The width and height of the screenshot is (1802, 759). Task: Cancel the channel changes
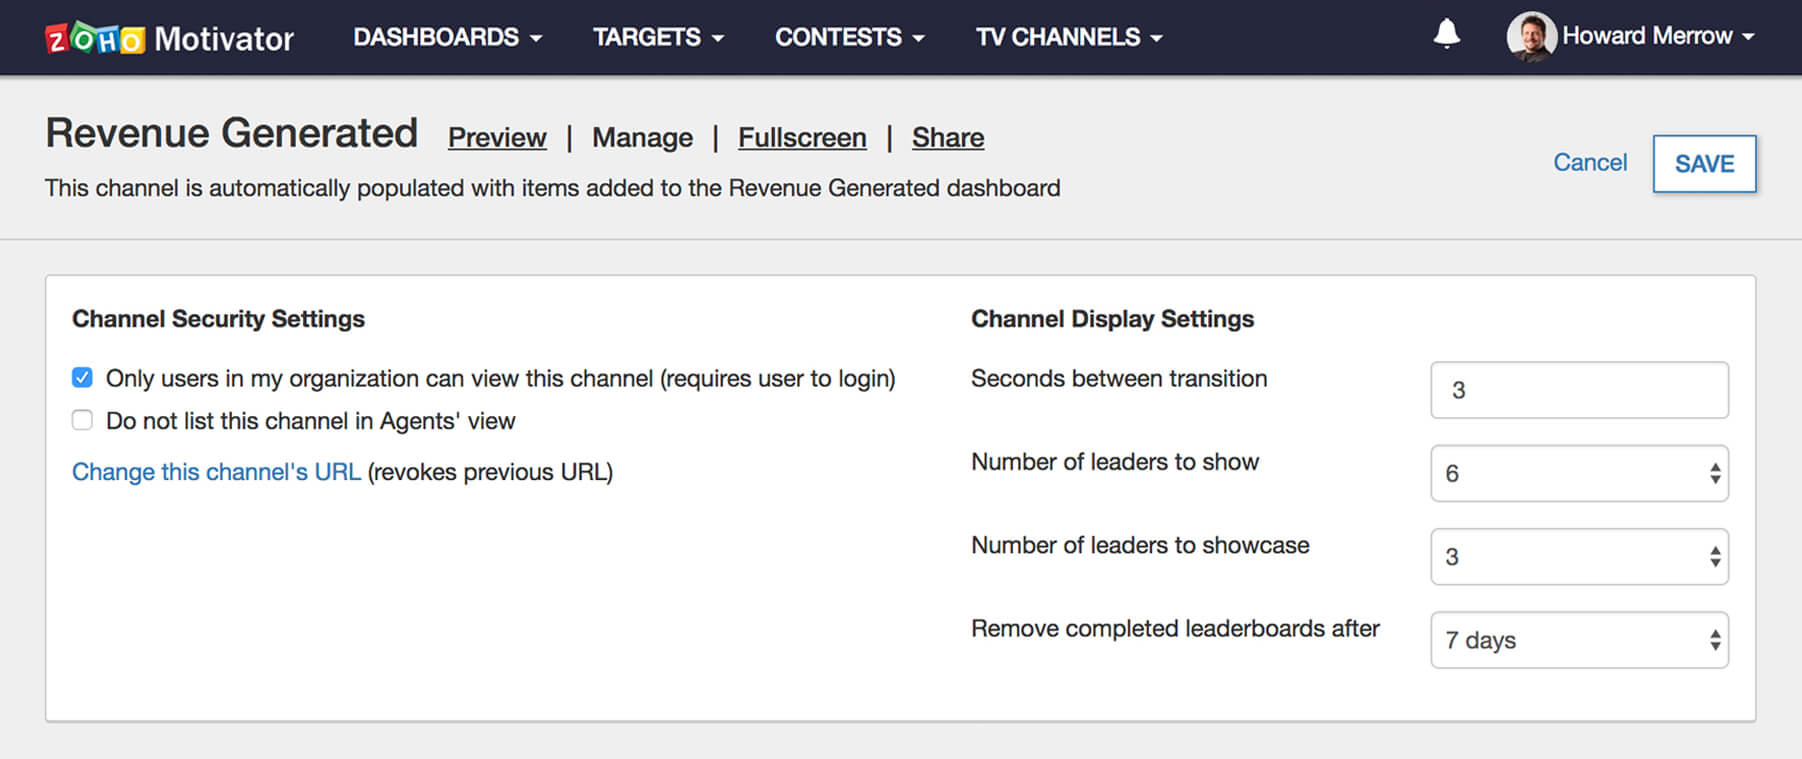[1590, 163]
